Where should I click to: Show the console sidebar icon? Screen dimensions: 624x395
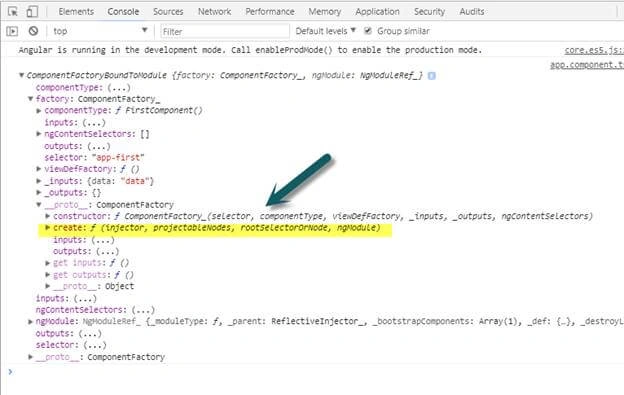coord(12,31)
